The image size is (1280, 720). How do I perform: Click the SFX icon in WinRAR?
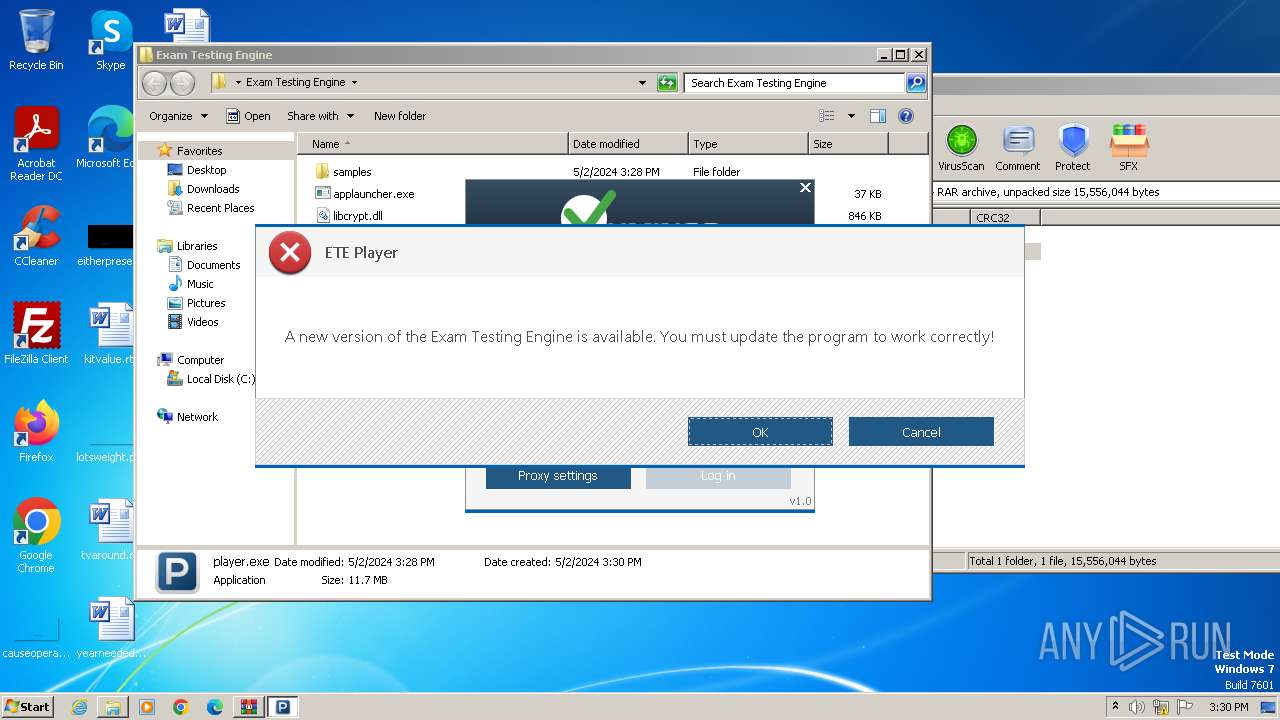pyautogui.click(x=1128, y=148)
